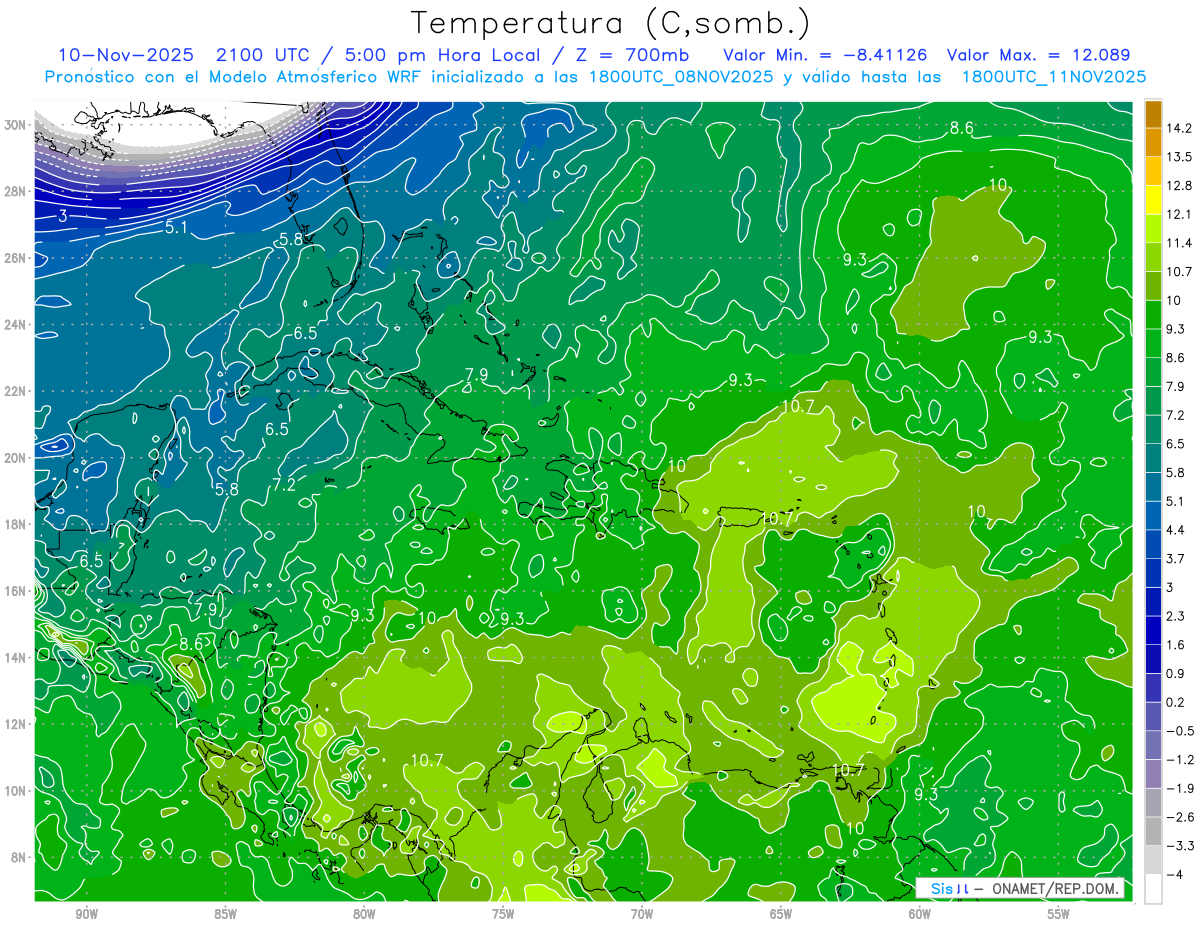Click the valid-until time '1800UTC_11NOV2025'
Screen dimensions: 1200x927
pyautogui.click(x=1053, y=76)
